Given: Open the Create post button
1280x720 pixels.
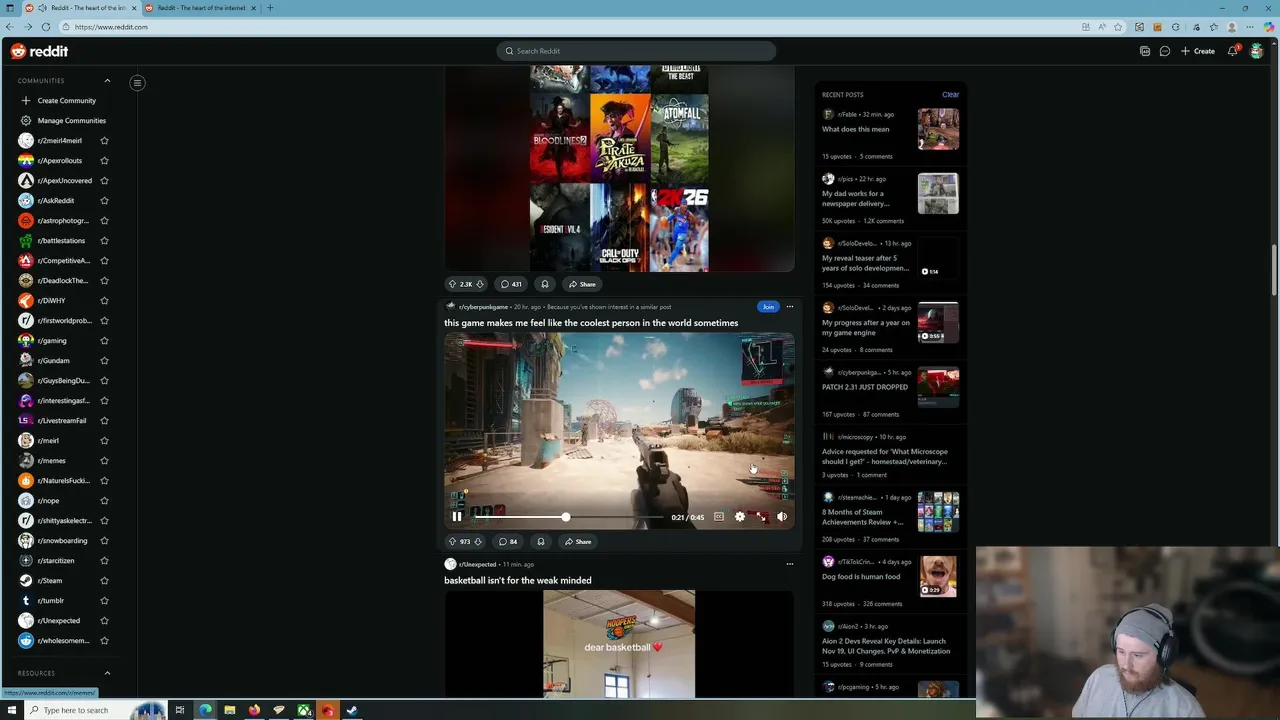Looking at the screenshot, I should [1198, 51].
